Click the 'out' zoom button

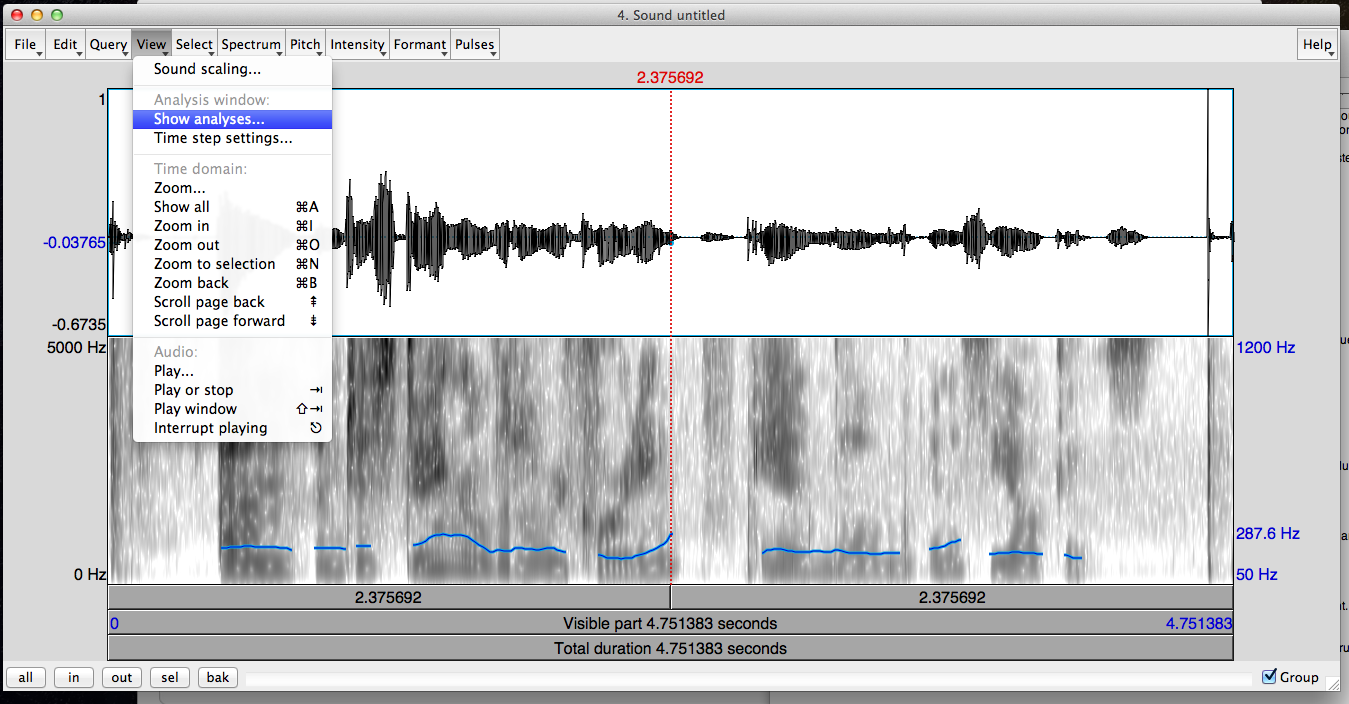(122, 678)
